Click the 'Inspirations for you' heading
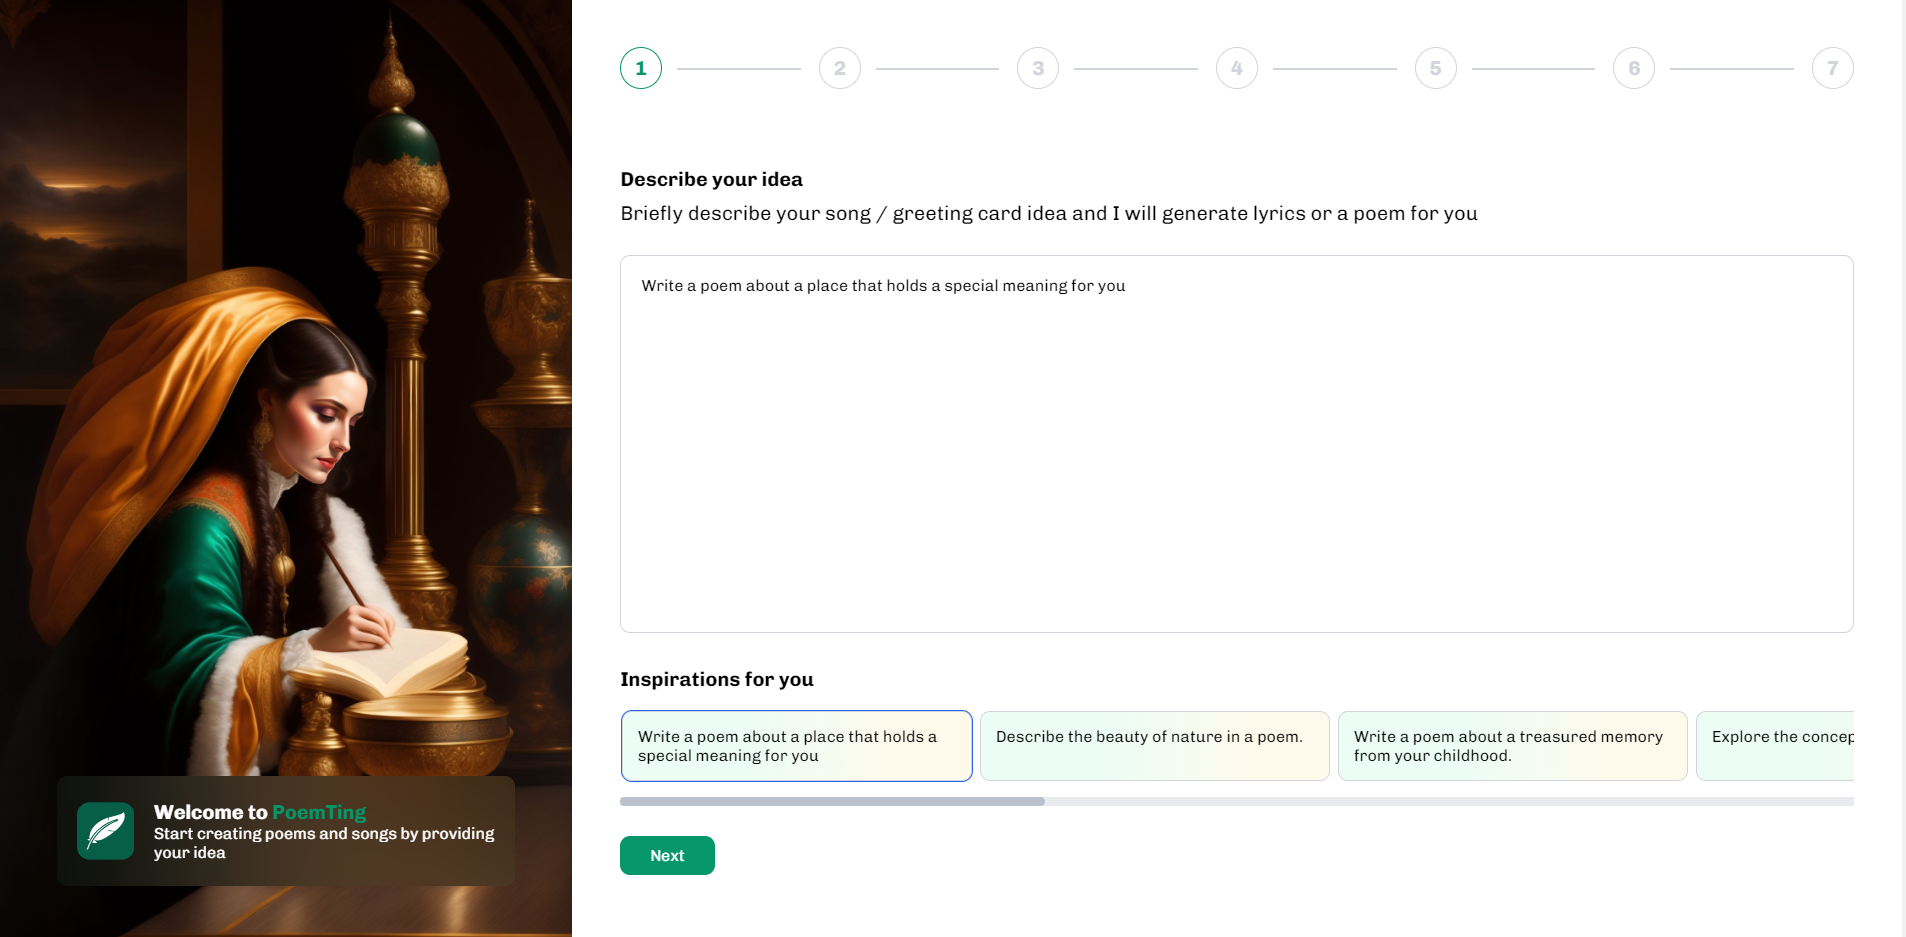This screenshot has height=937, width=1906. tap(716, 679)
